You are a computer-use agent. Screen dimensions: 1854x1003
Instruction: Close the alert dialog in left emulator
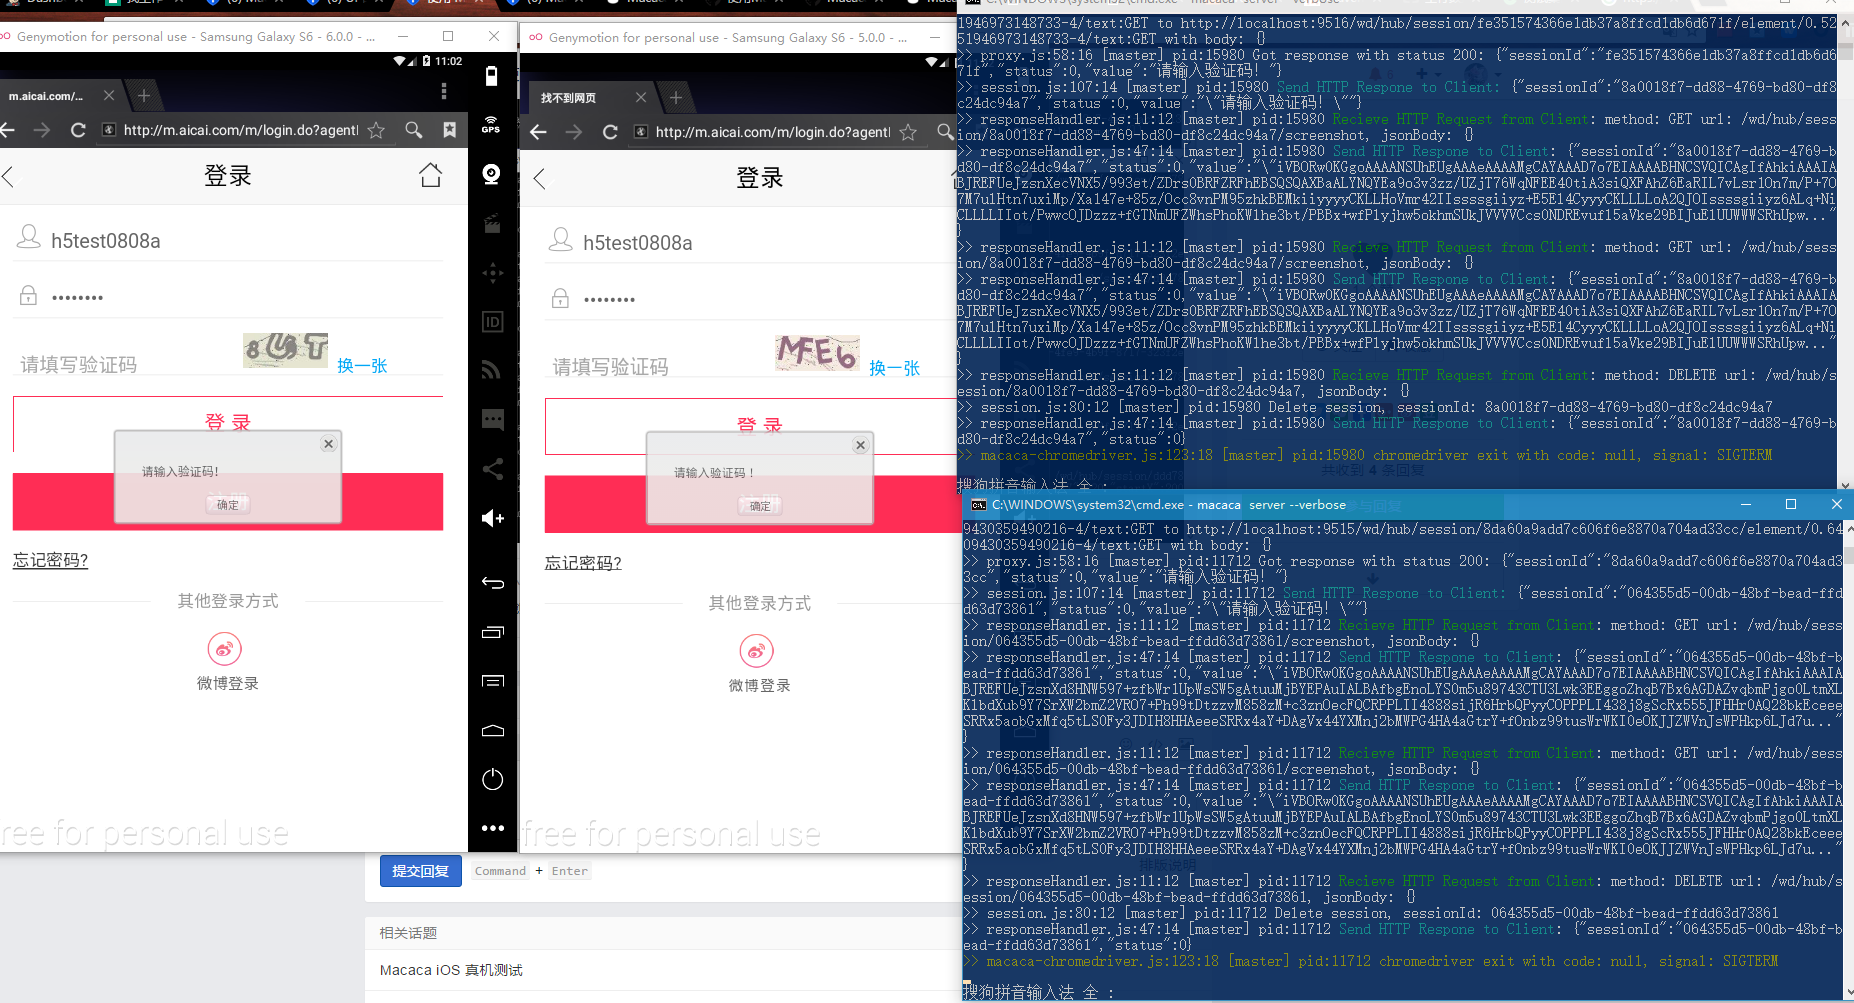328,444
